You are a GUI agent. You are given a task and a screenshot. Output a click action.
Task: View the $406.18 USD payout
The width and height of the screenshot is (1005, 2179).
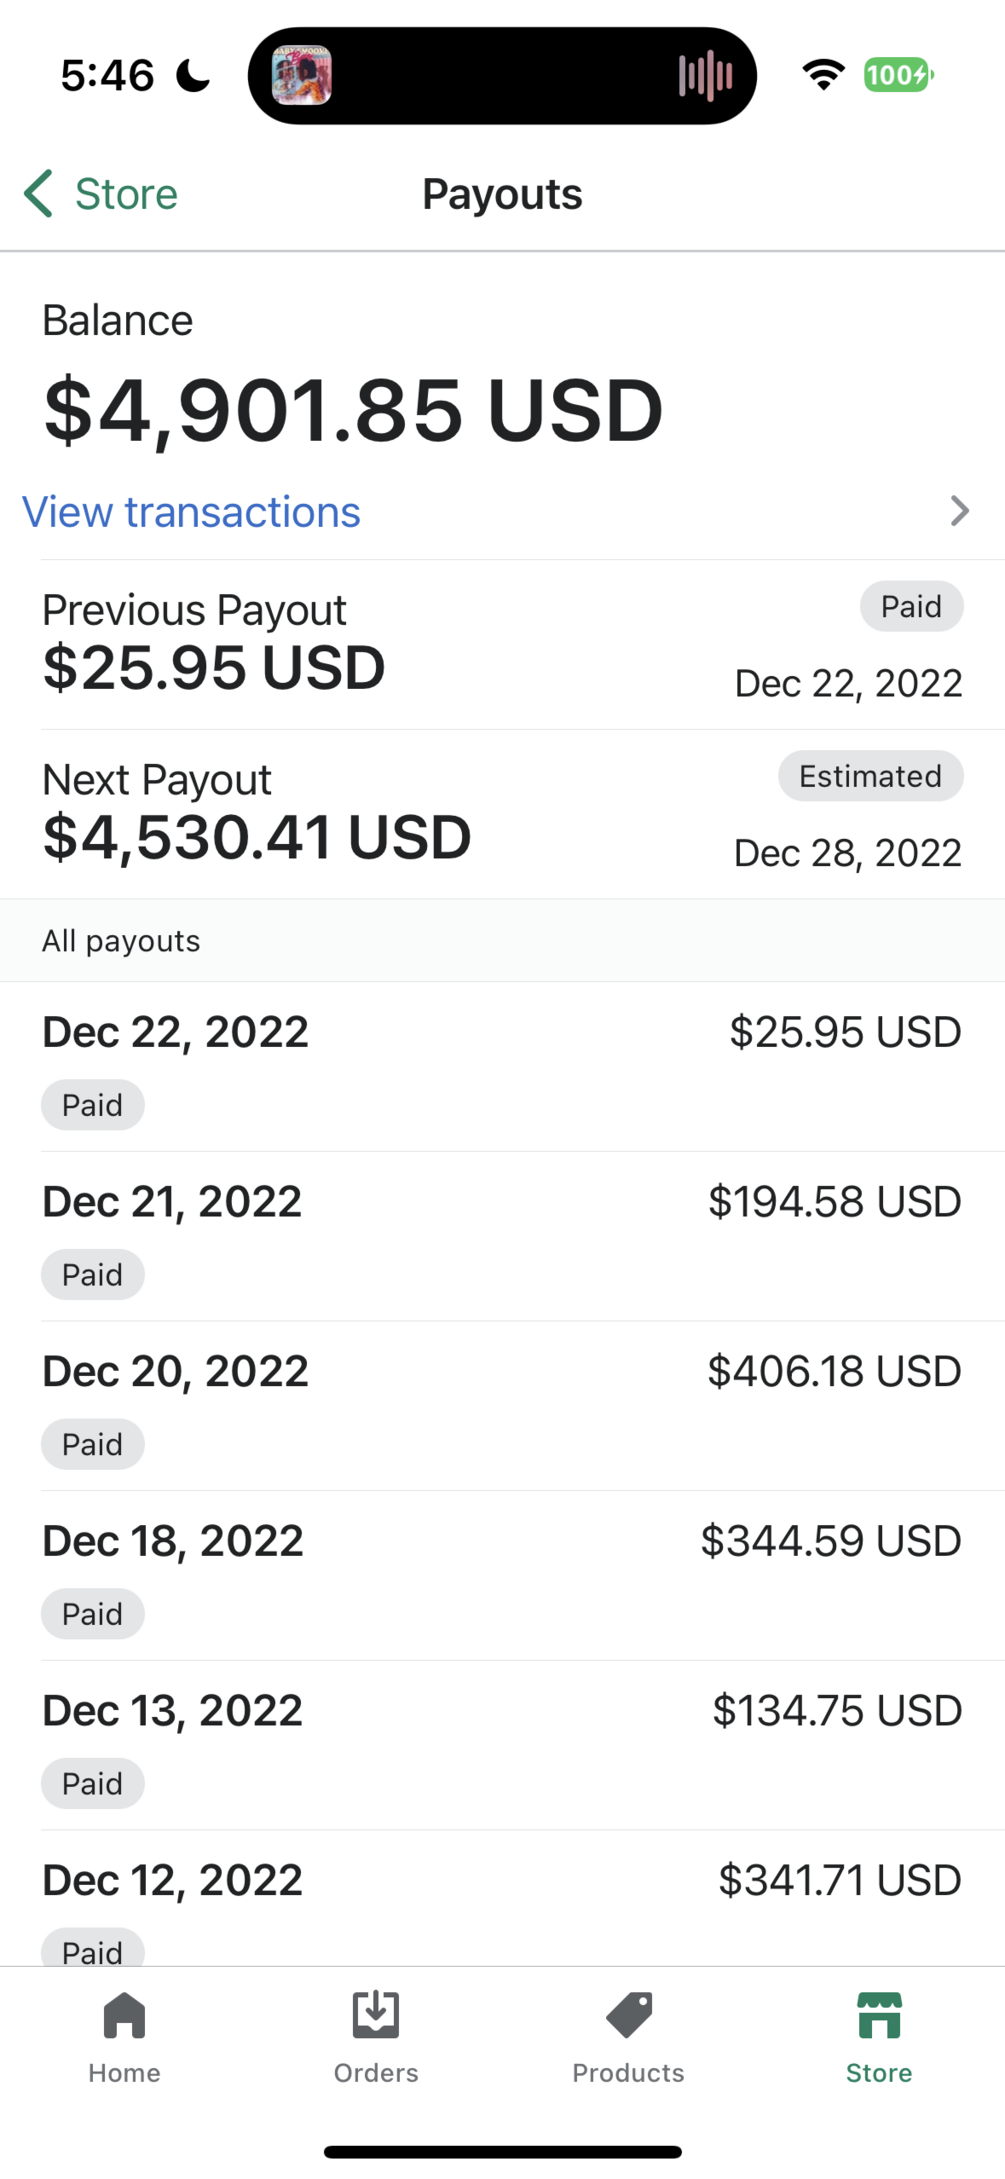[502, 1405]
